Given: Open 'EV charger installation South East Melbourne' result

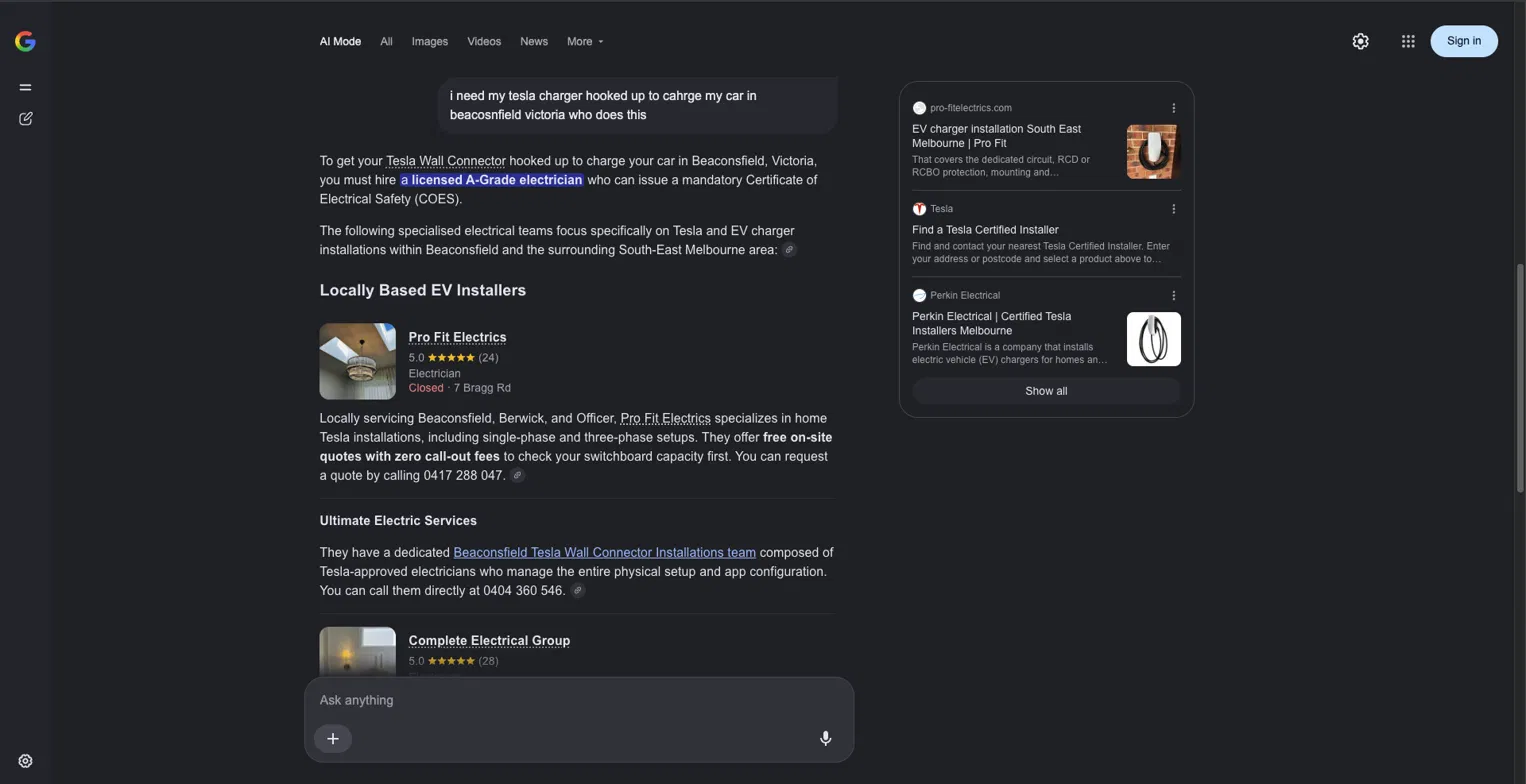Looking at the screenshot, I should coord(996,136).
